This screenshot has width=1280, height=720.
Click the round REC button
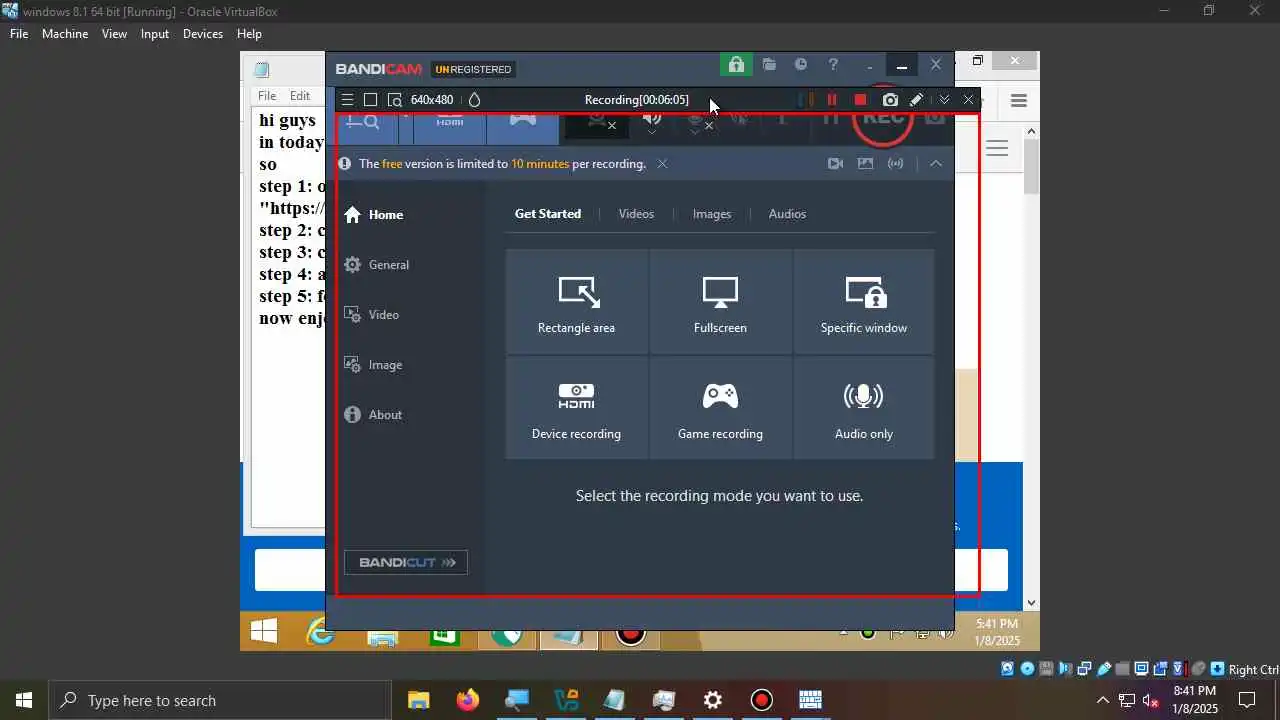pos(883,120)
